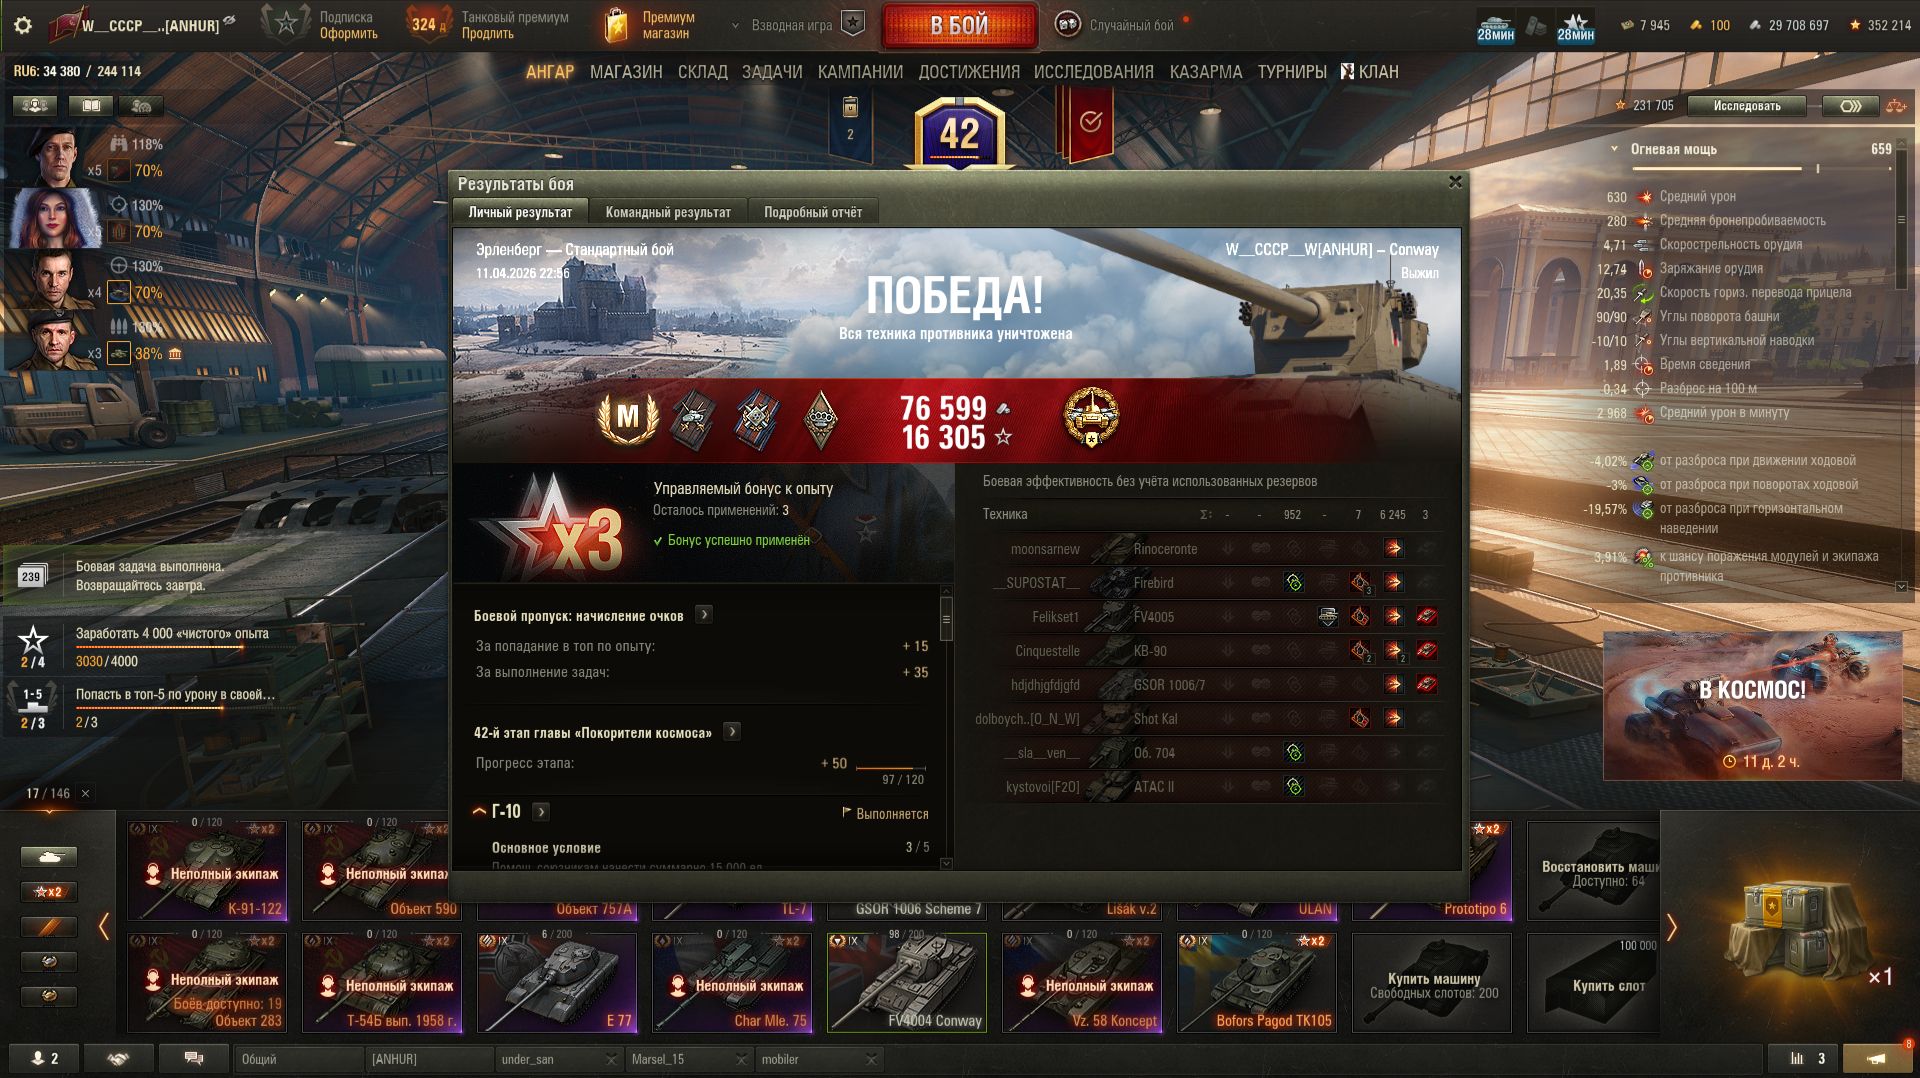This screenshot has width=1920, height=1078.
Task: Select the Bofors Pagod TK105 tank thumbnail
Action: point(1257,982)
